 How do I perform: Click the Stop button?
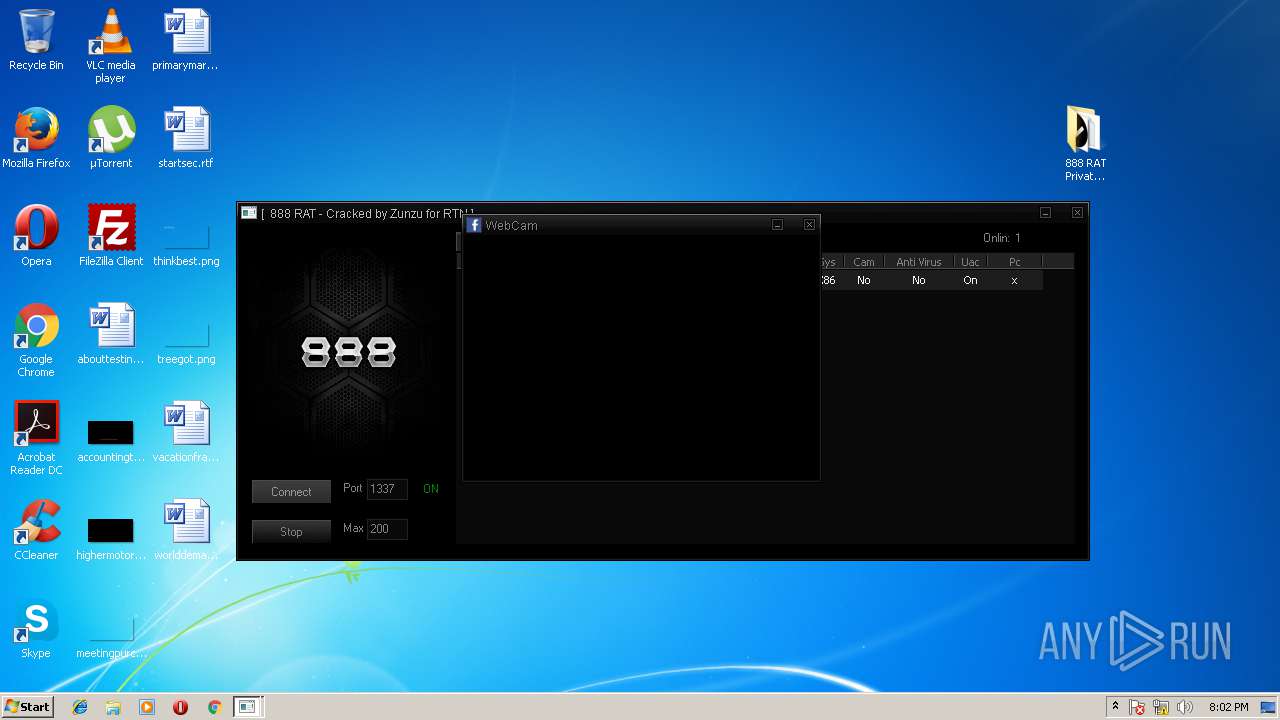[x=291, y=532]
